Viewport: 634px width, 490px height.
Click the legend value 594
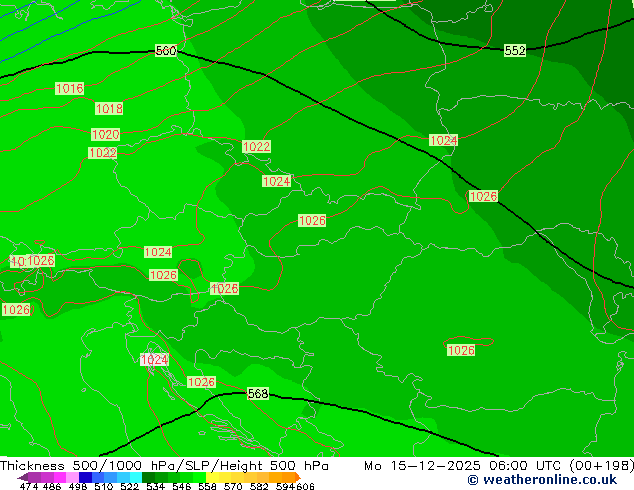(x=286, y=486)
